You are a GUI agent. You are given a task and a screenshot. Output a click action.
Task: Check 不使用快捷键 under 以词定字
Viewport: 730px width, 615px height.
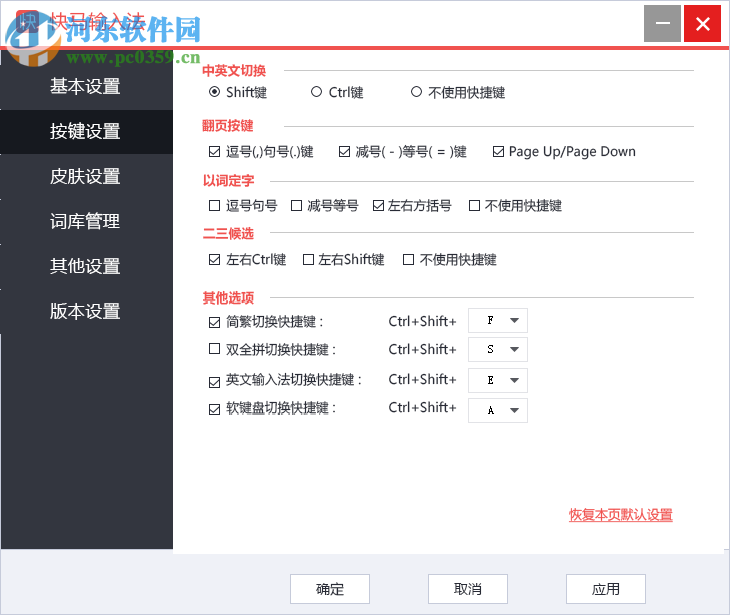[x=474, y=206]
